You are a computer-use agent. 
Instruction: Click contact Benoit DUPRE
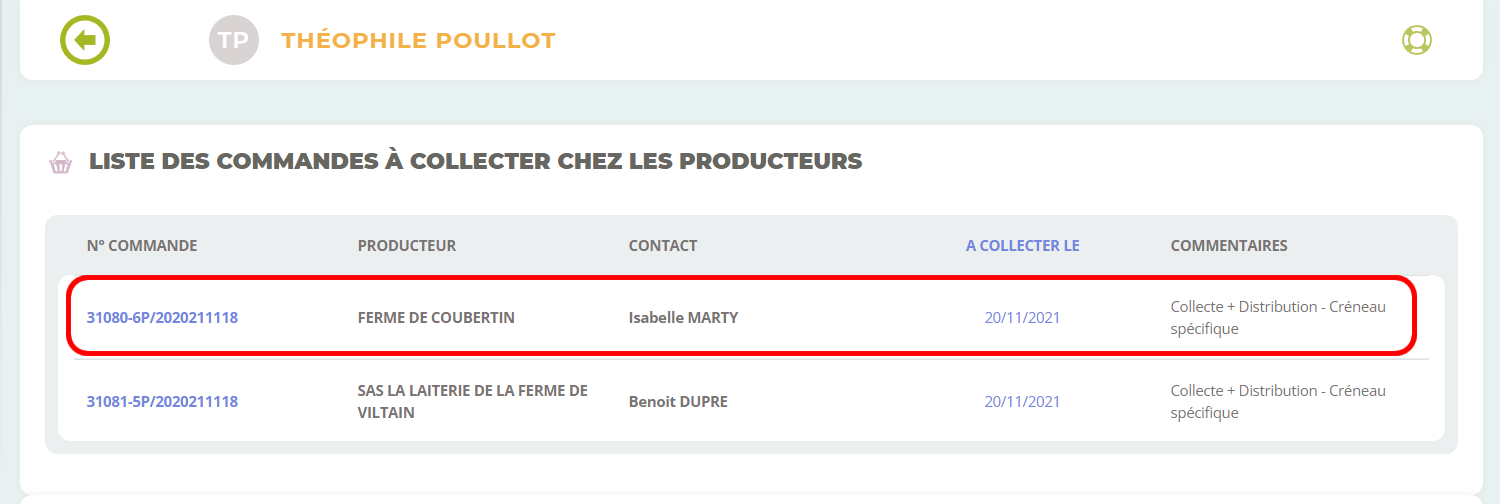pyautogui.click(x=678, y=402)
